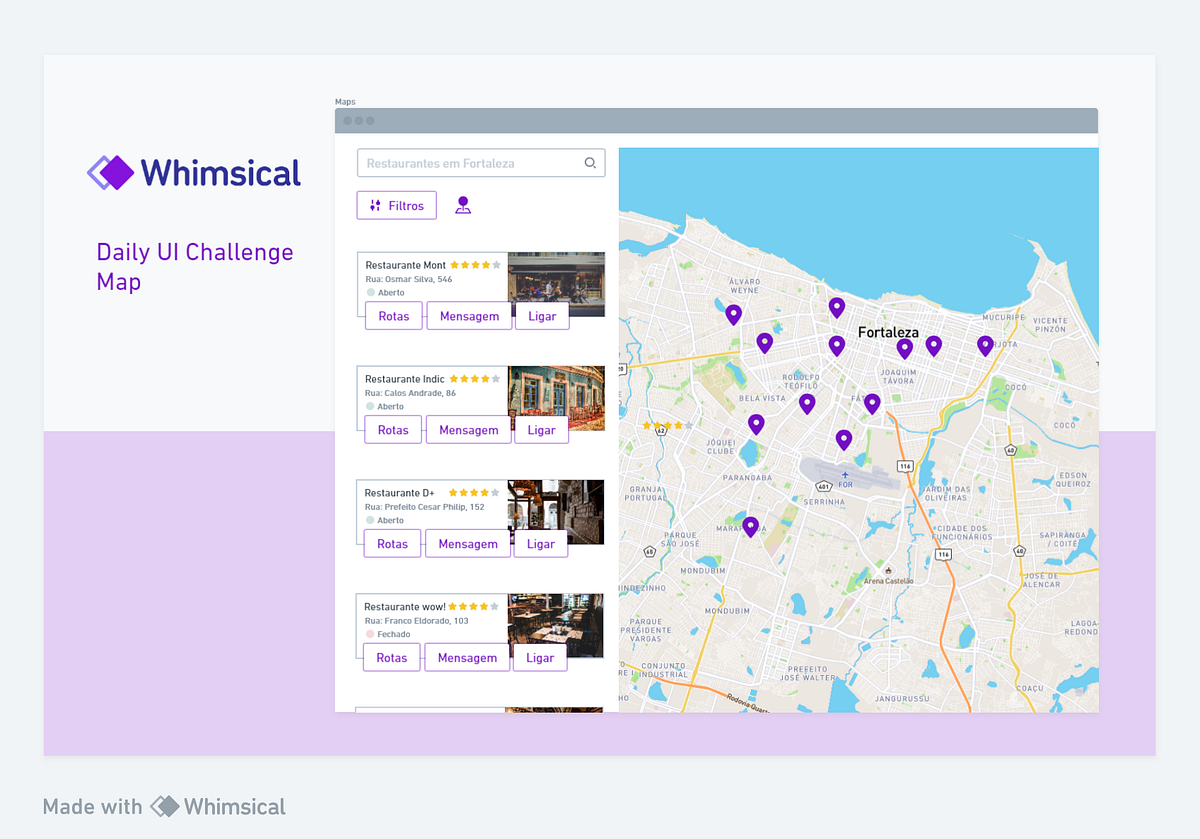Click Mensagem for Restaurante Indic

coord(468,430)
